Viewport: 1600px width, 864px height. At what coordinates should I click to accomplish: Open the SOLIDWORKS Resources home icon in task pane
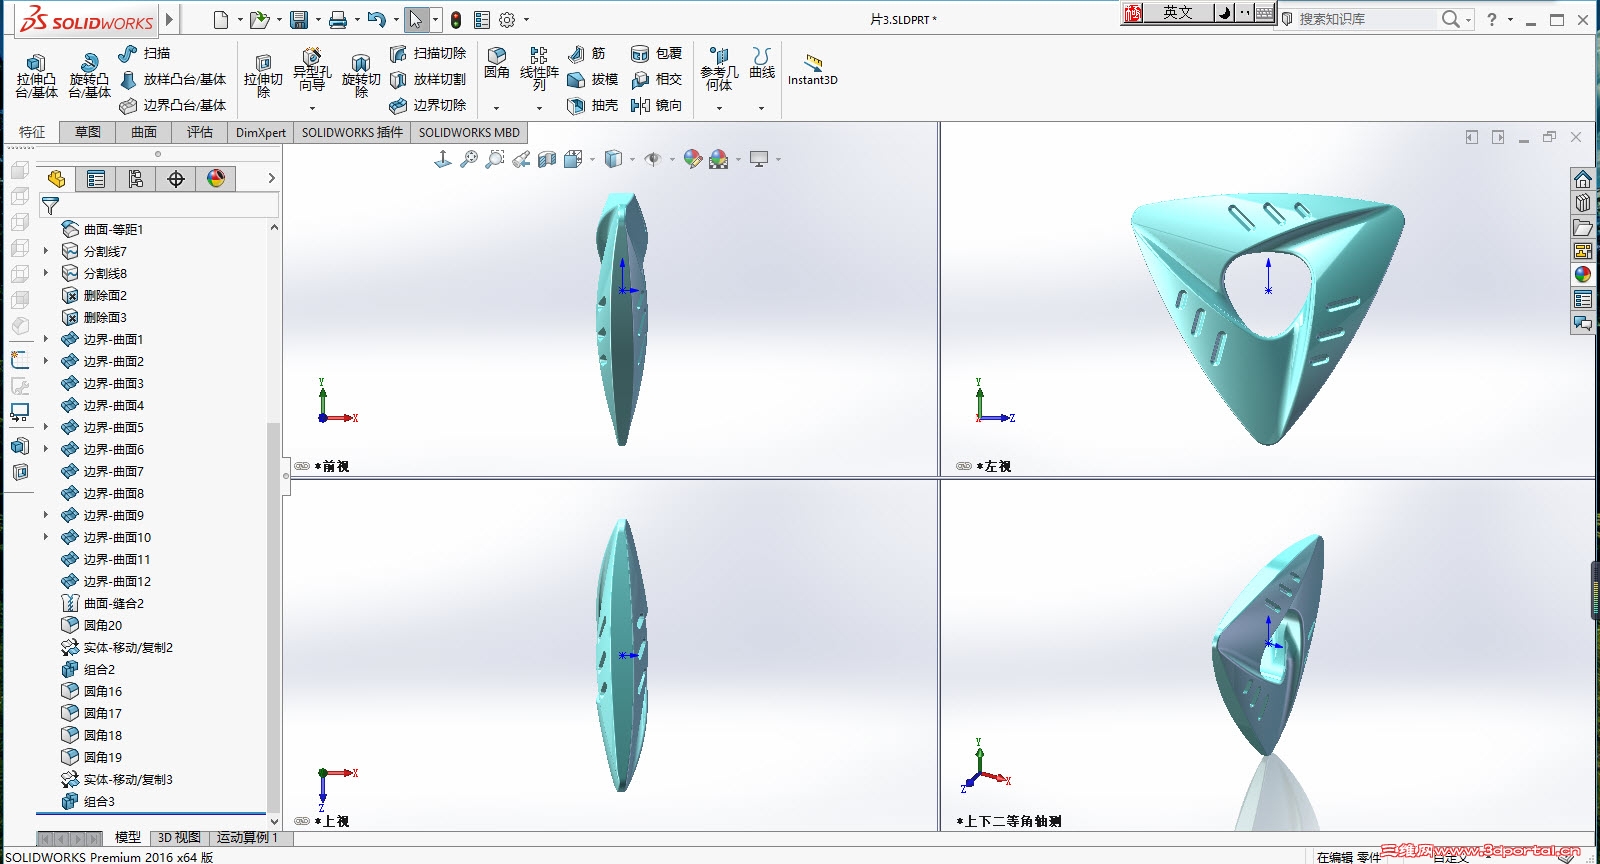tap(1582, 179)
